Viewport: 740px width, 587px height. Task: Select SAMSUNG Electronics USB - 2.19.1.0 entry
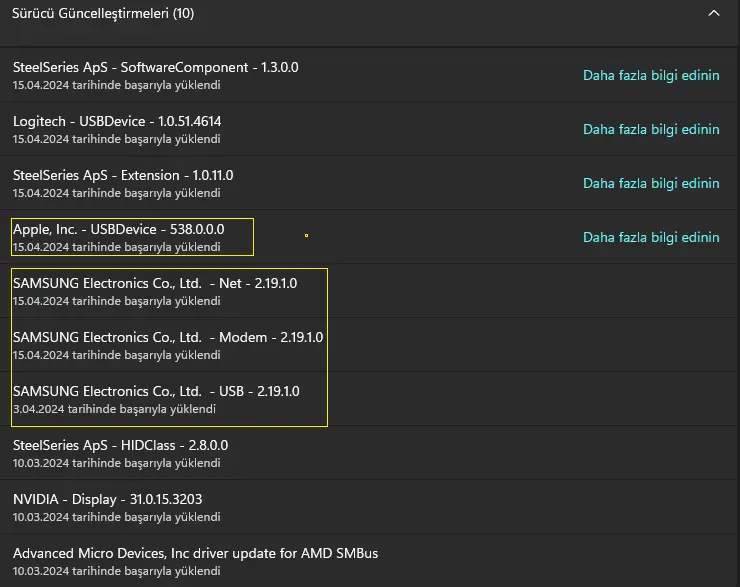coord(156,391)
